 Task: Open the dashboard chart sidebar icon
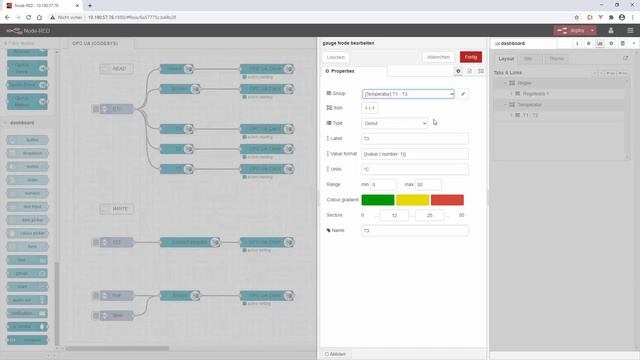pos(600,43)
